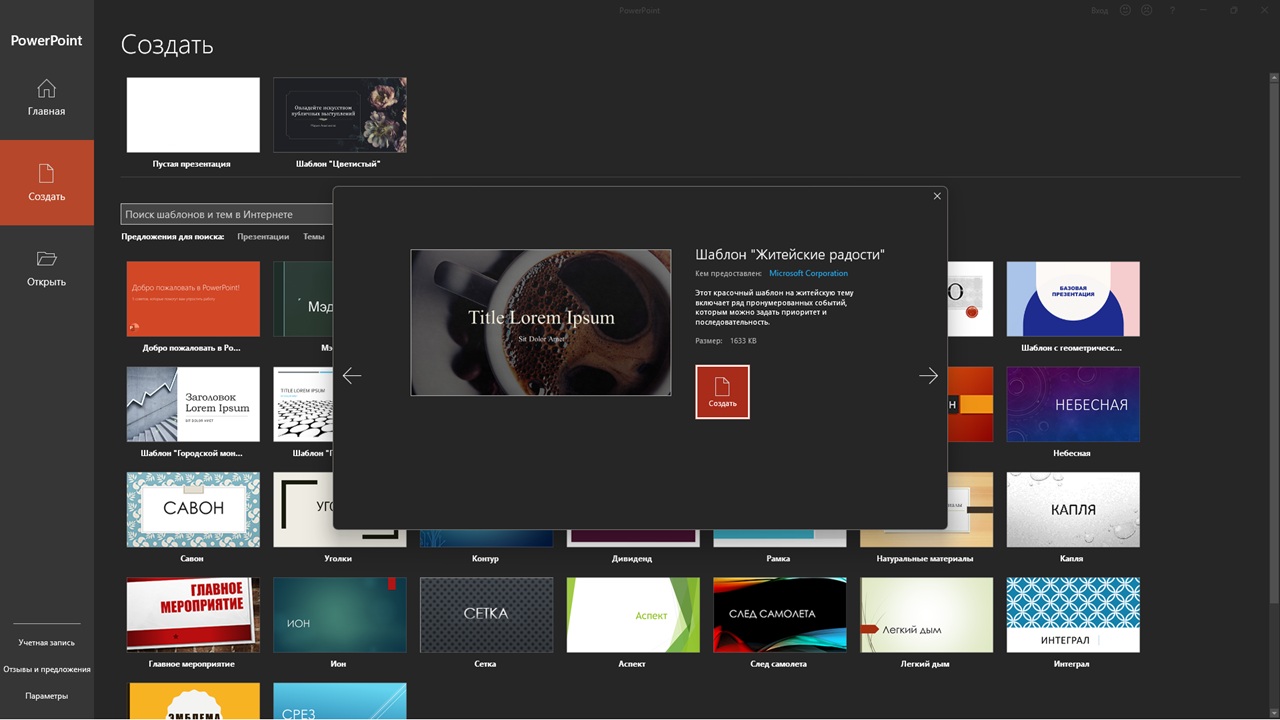Open the Microsoft Corporation link
Screen dimensions: 1280x720
[808, 273]
